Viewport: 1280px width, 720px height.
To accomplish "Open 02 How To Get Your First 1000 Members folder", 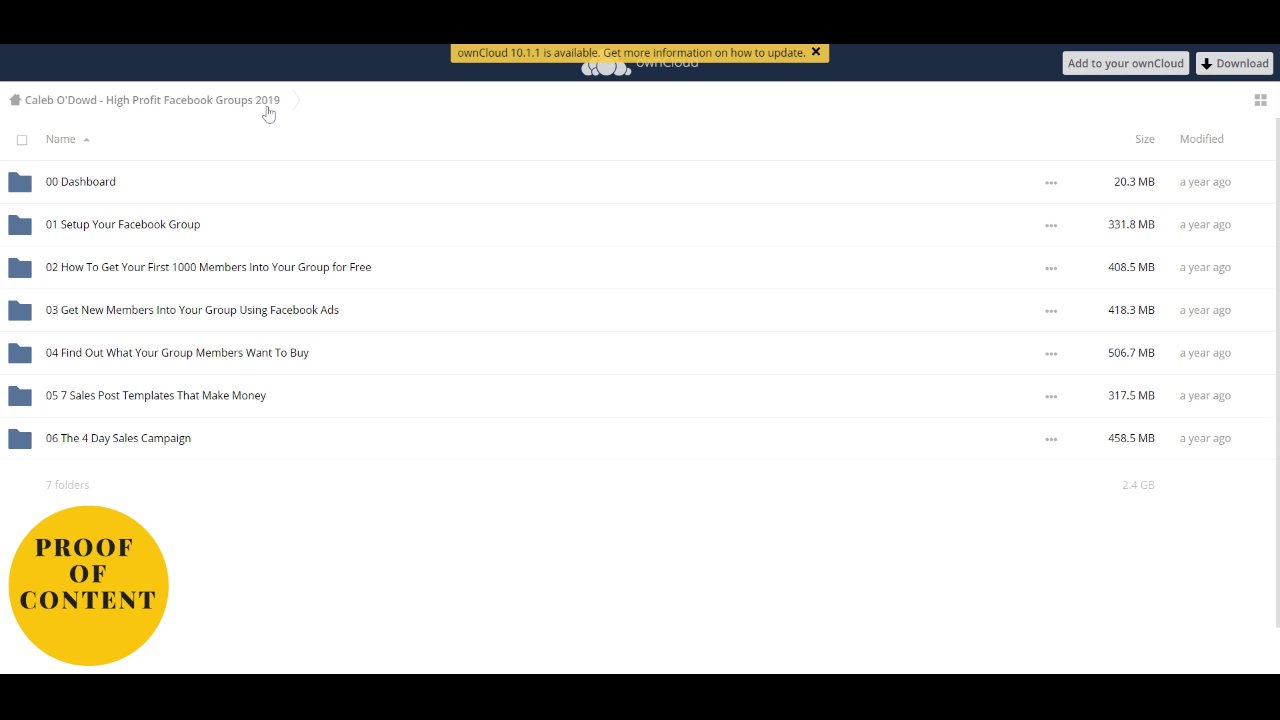I will 208,267.
